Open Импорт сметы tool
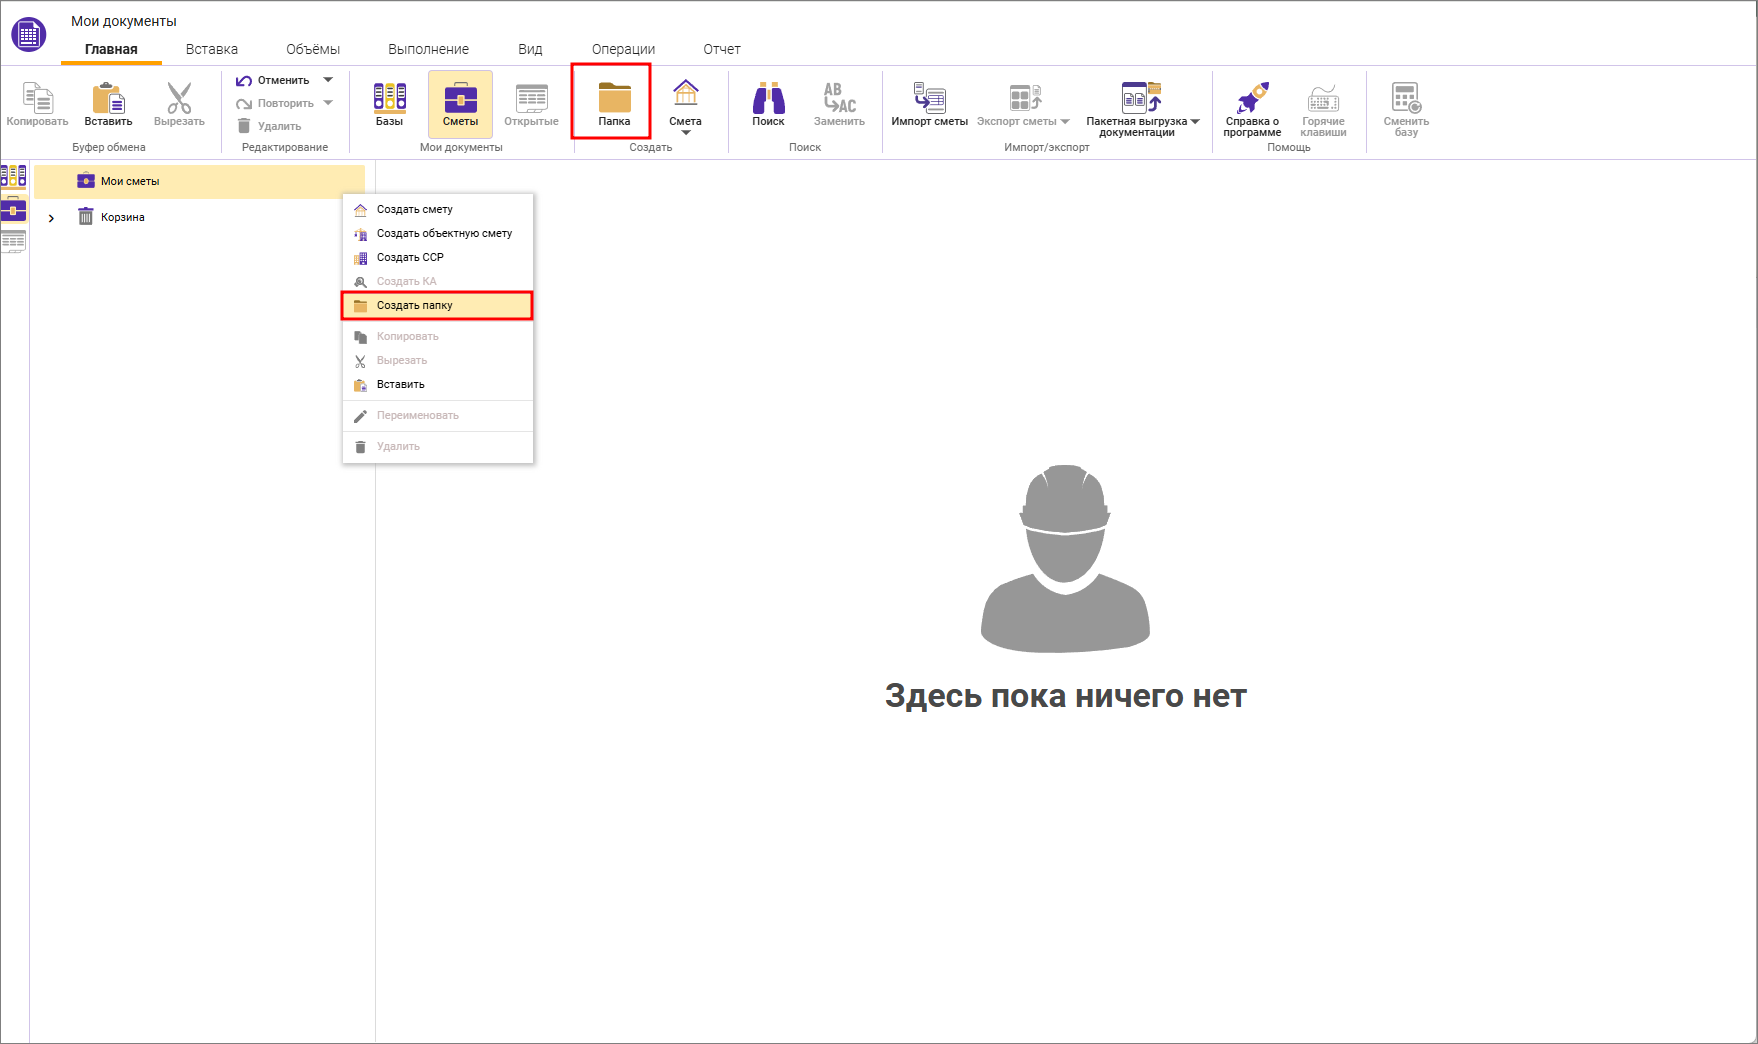1758x1044 pixels. pyautogui.click(x=929, y=103)
